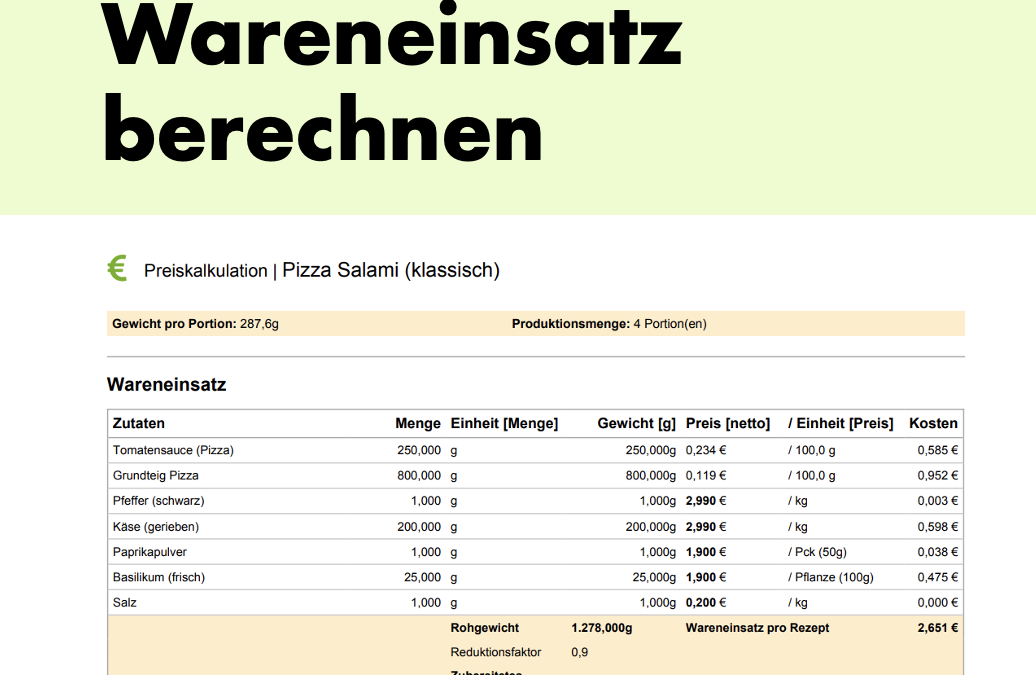Click quantity 800,000 of Grundteig Pizza
Viewport: 1036px width, 675px height.
pyautogui.click(x=419, y=476)
